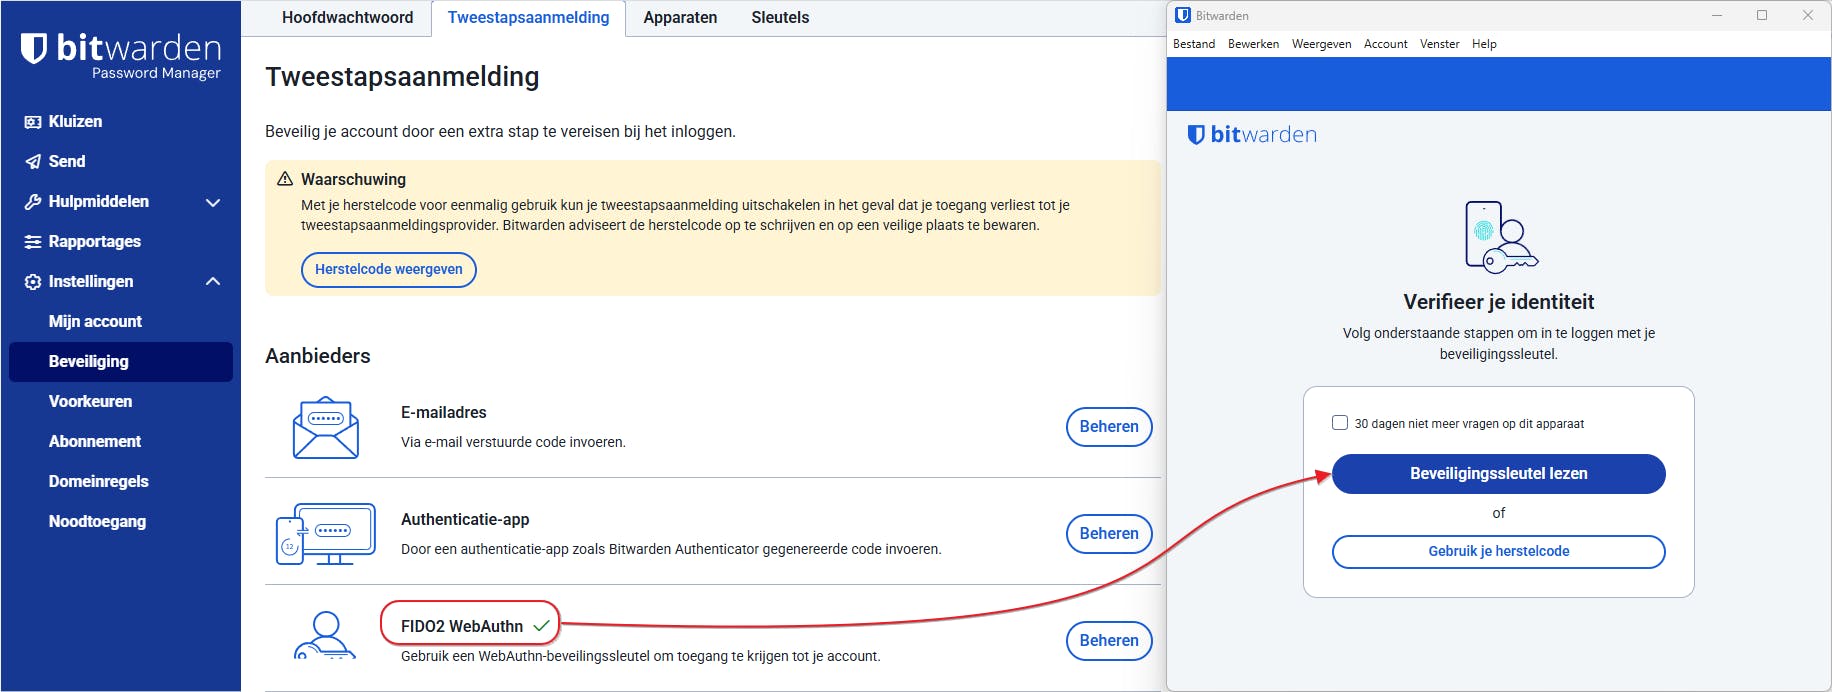Select the Tweestapsaanmelding tab
Viewport: 1832px width, 692px height.
(x=528, y=18)
